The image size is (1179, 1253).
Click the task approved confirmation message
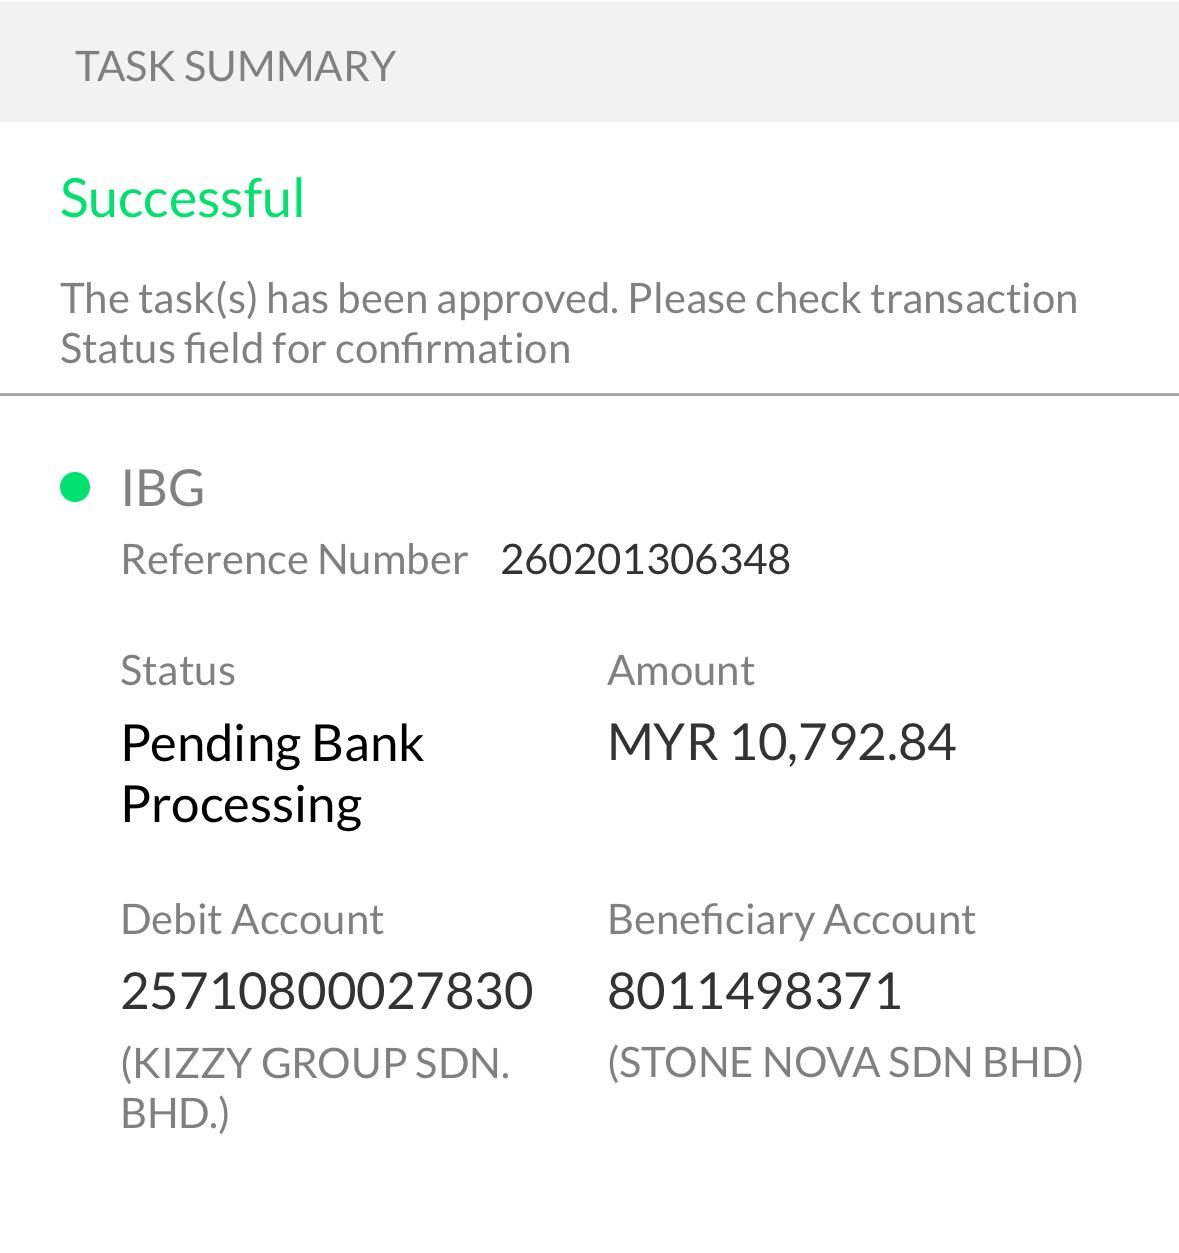[x=568, y=323]
